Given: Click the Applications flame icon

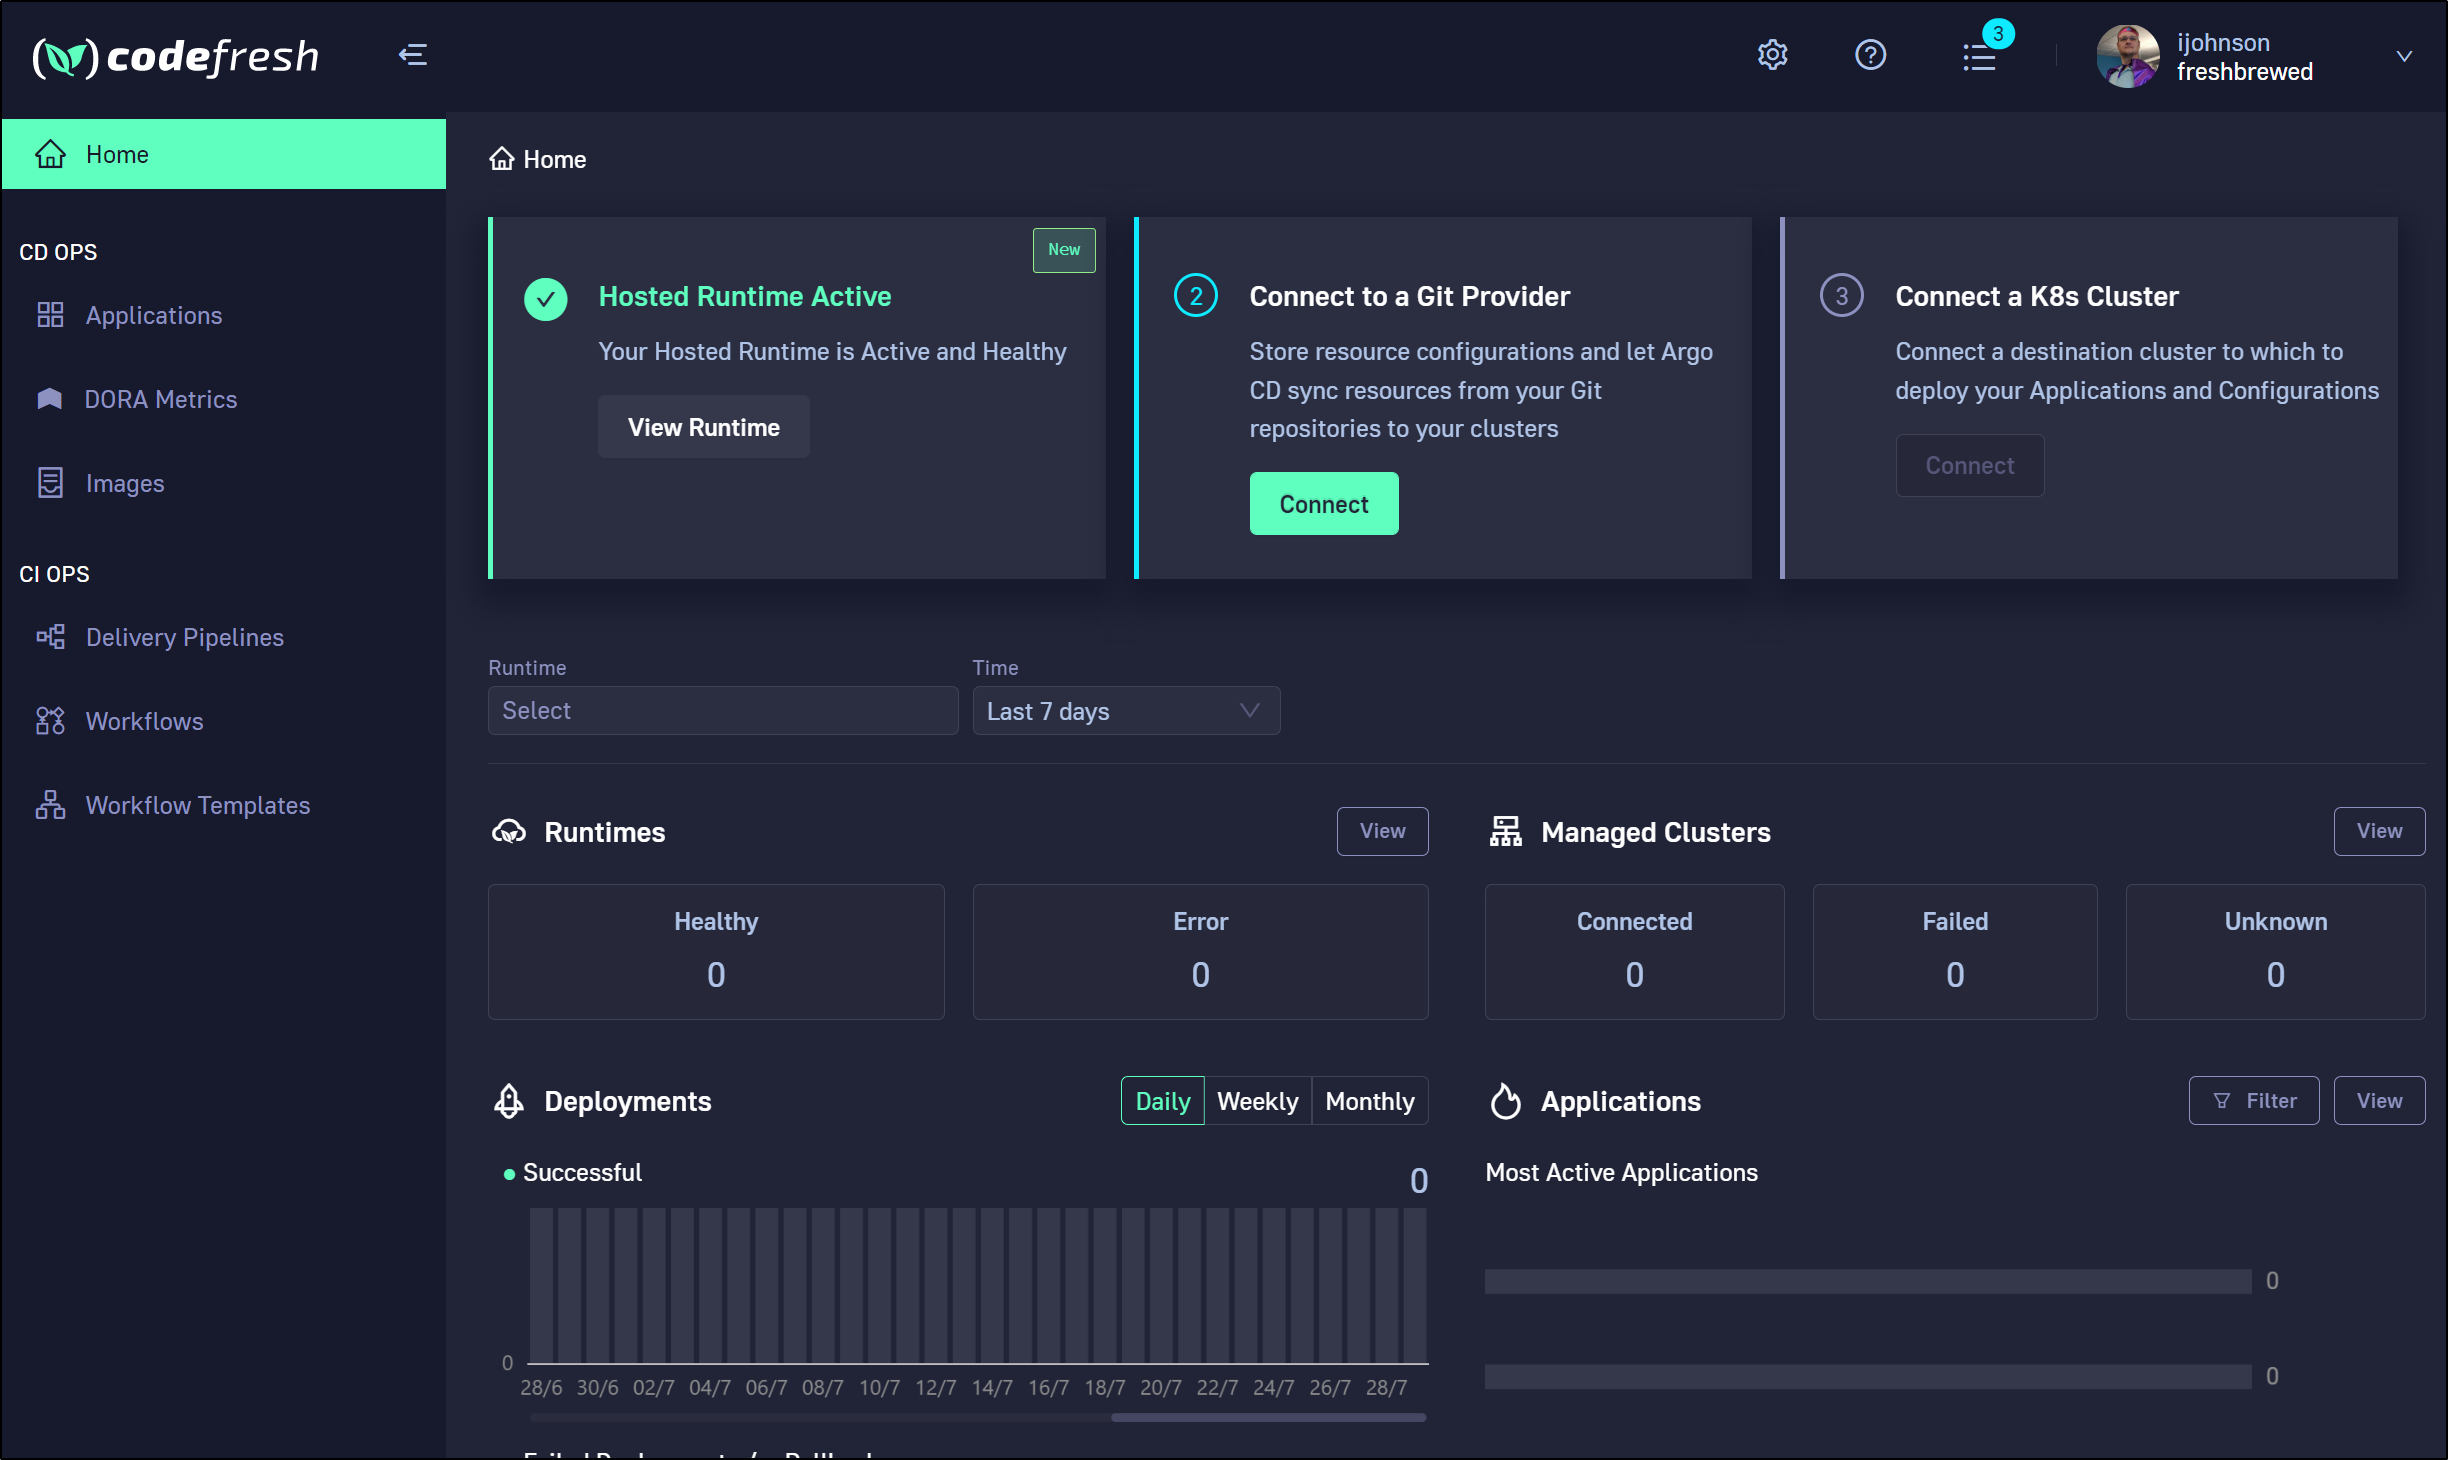Looking at the screenshot, I should [1506, 1101].
